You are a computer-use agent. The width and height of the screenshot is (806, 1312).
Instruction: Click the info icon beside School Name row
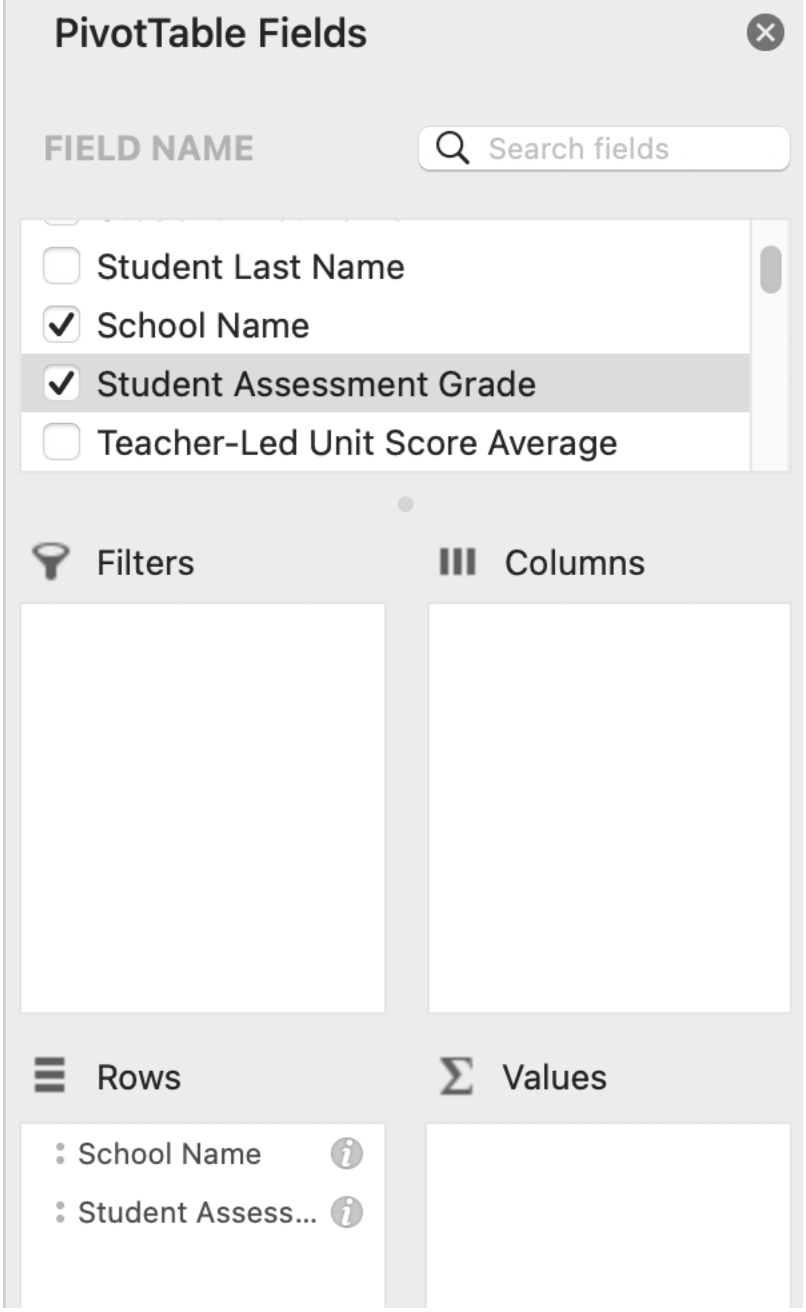pyautogui.click(x=346, y=1155)
